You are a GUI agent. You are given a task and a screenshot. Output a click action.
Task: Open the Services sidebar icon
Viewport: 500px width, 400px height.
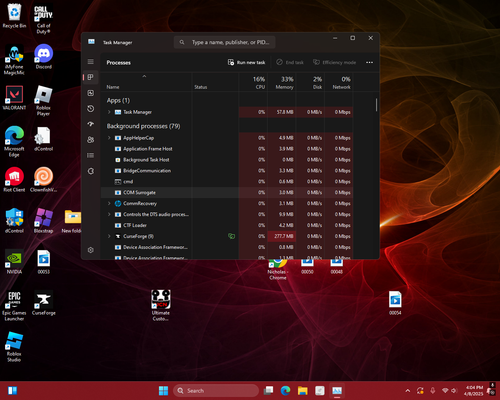point(90,171)
